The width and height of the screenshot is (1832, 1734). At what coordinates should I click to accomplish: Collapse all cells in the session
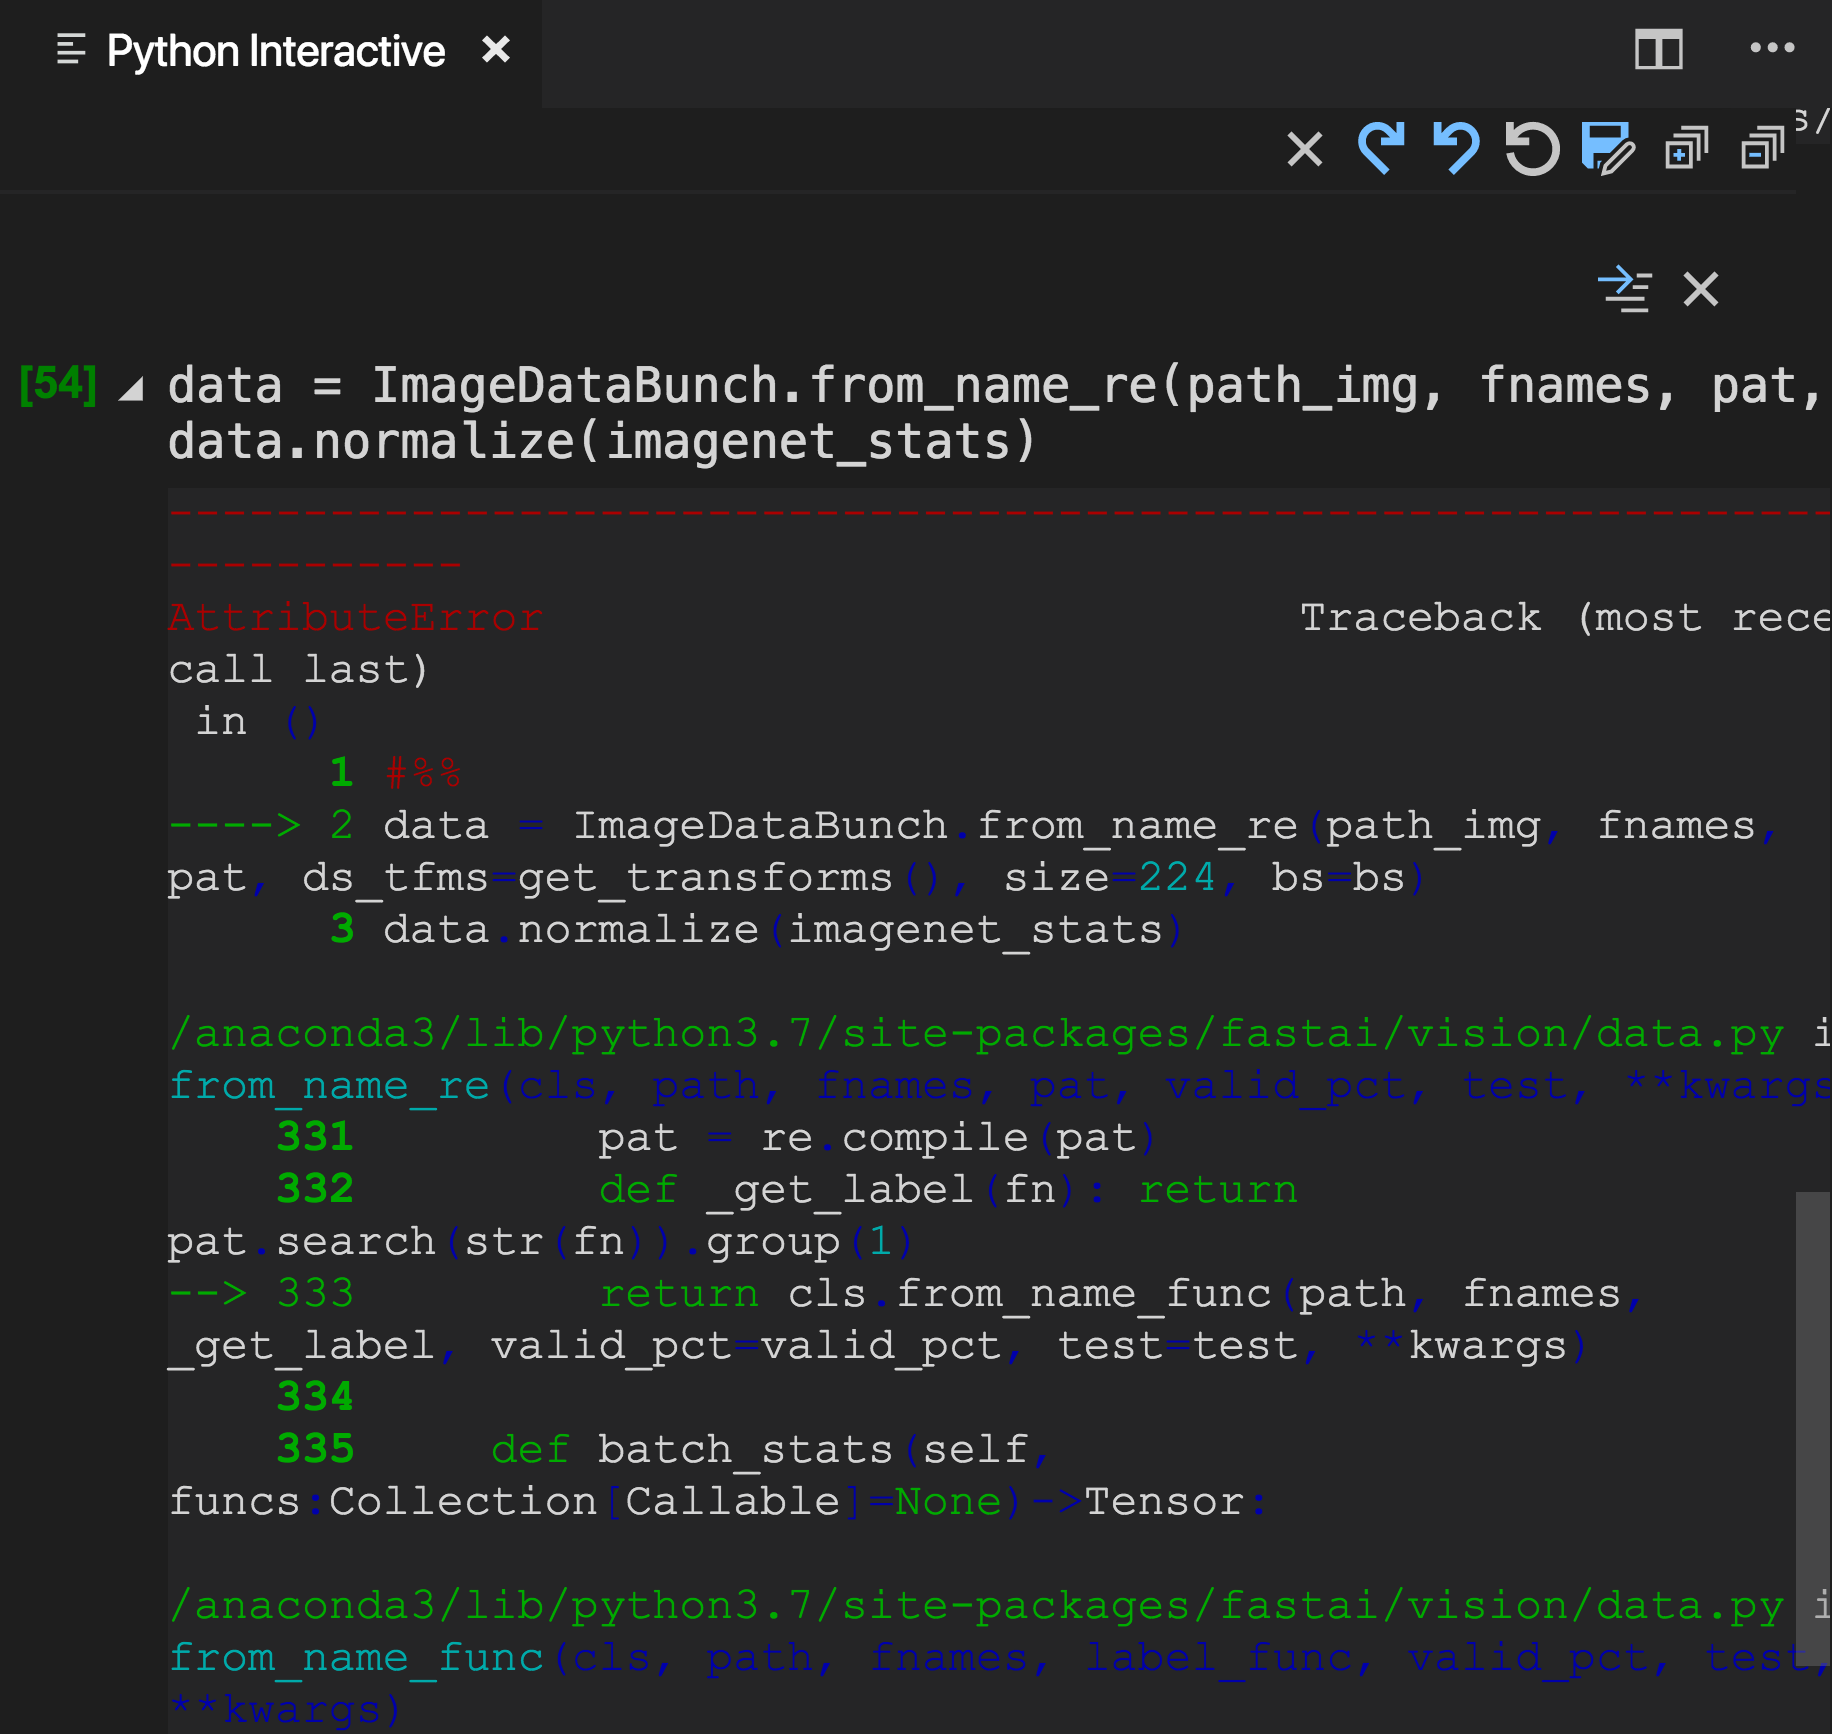click(1760, 148)
